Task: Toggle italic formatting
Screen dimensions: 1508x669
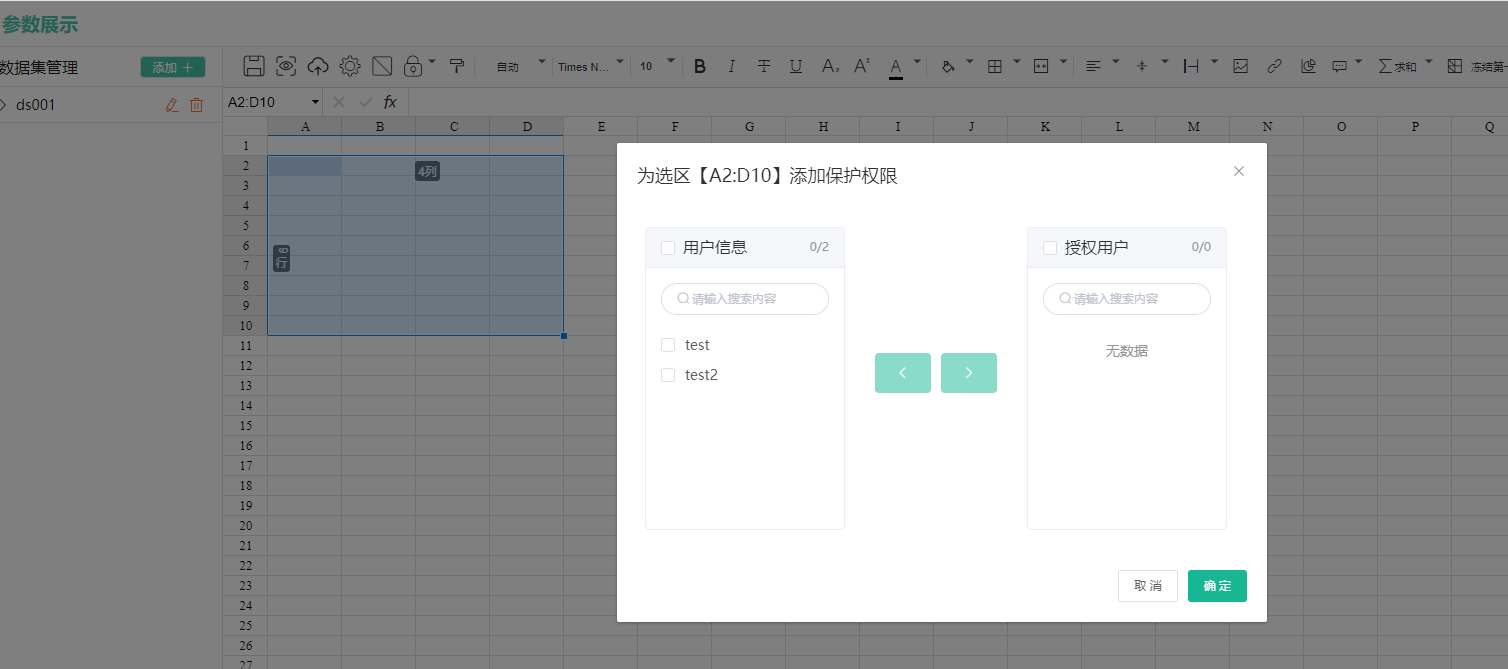Action: [732, 66]
